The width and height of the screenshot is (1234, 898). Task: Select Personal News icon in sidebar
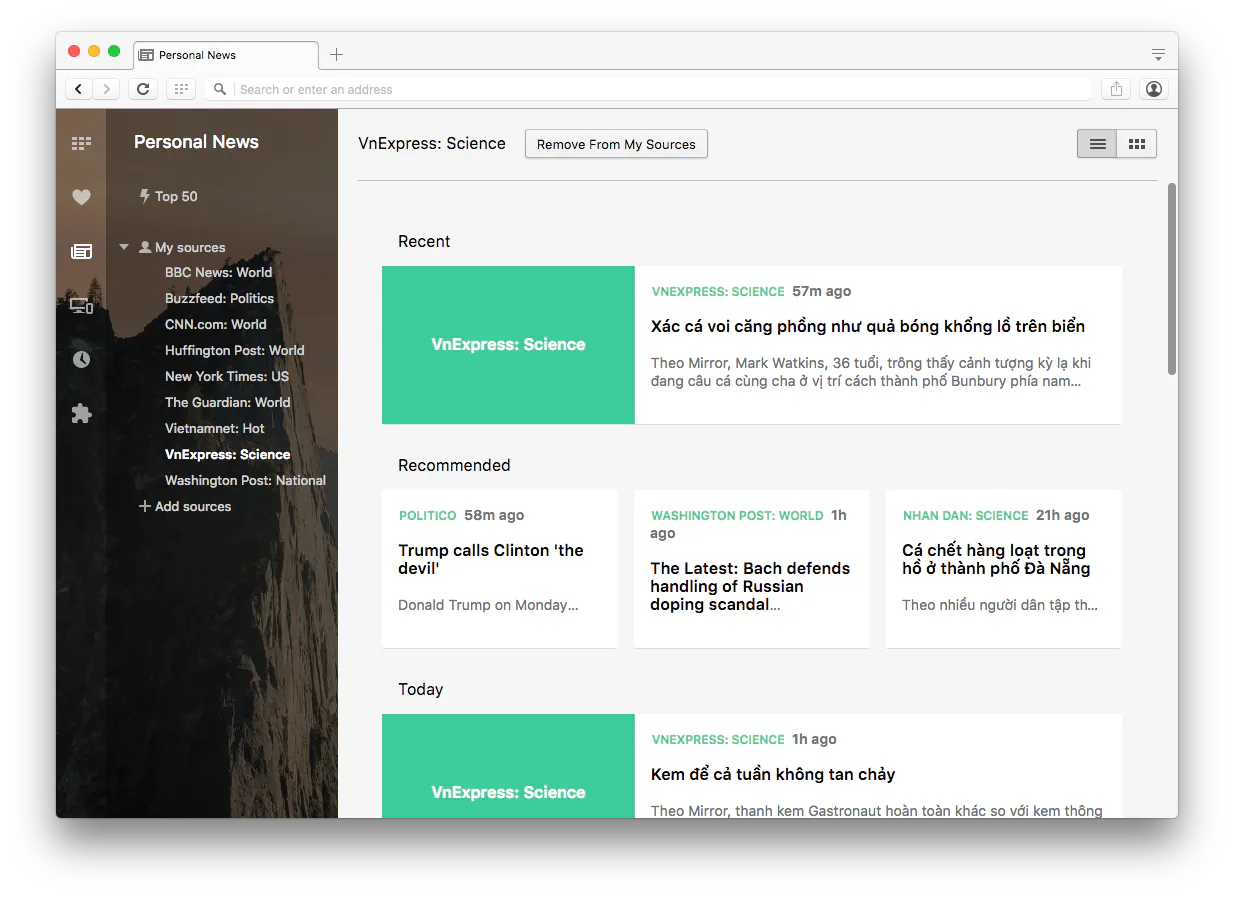pos(81,251)
